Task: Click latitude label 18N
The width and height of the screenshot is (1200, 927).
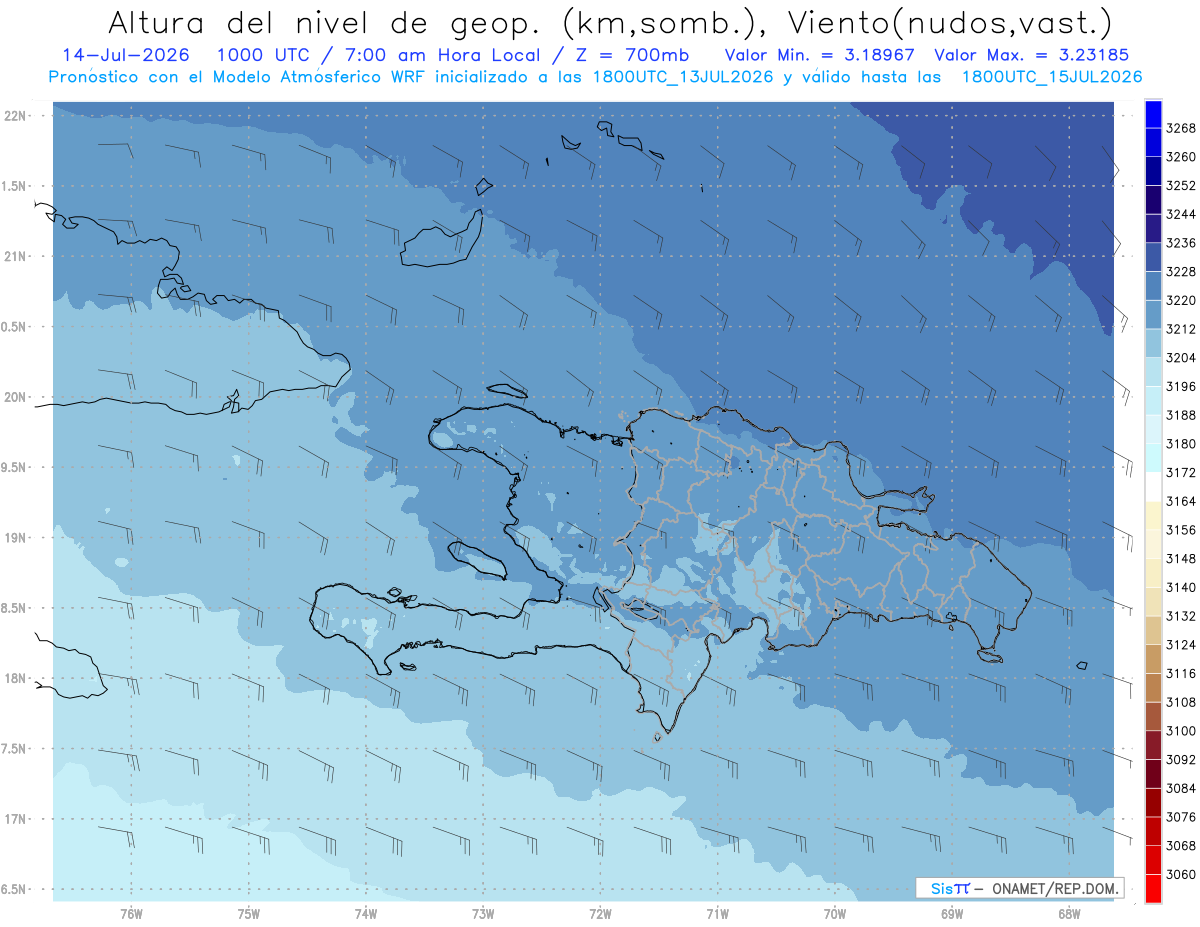Action: click(16, 679)
